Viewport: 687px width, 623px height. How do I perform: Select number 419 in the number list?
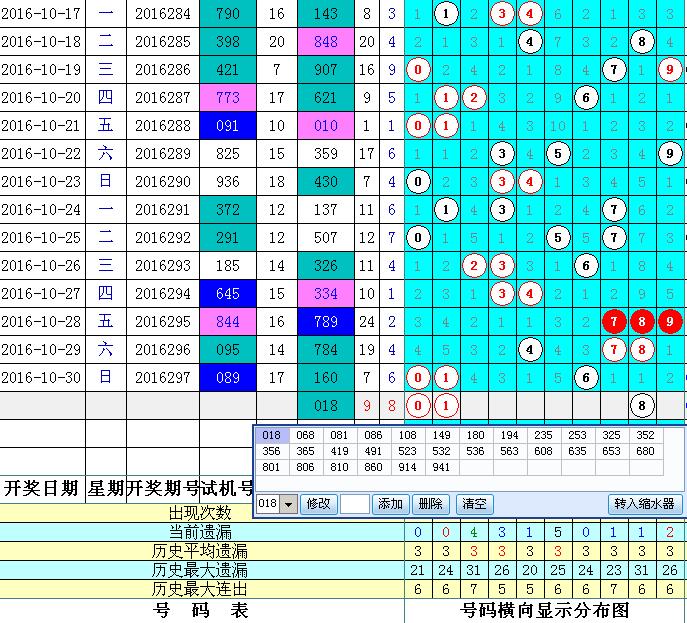pyautogui.click(x=339, y=451)
